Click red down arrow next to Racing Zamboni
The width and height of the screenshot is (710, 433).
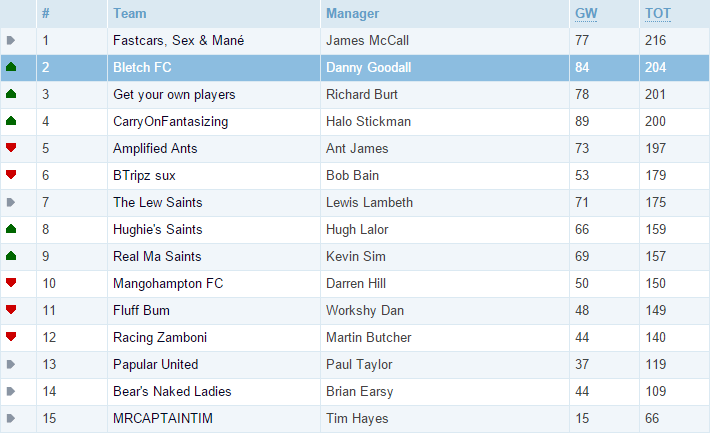pos(11,336)
